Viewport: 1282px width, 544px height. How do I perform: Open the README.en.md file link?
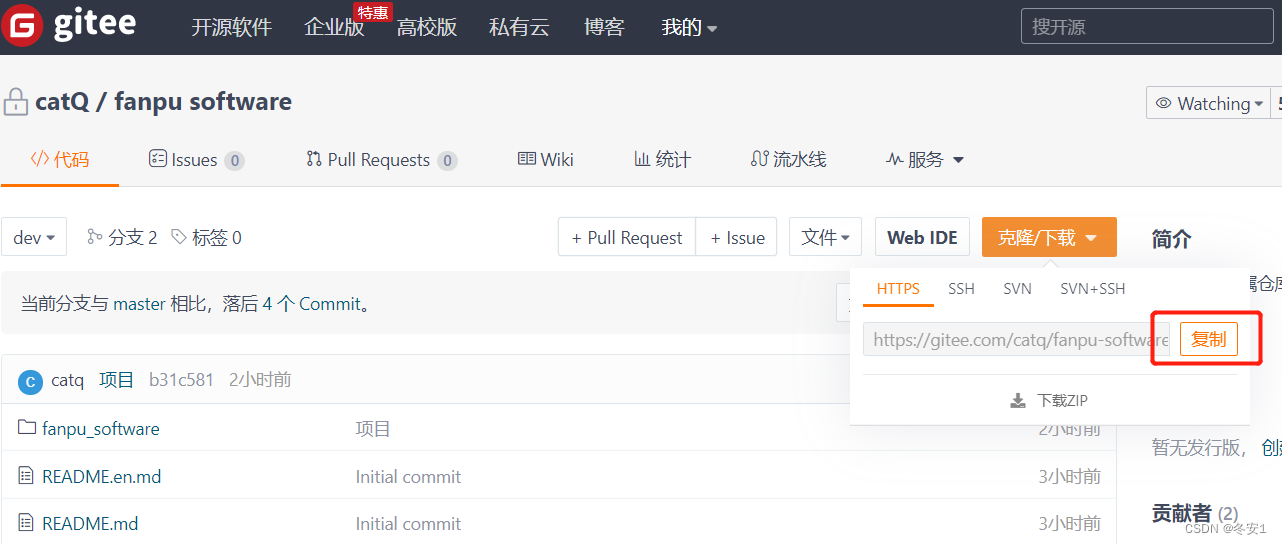click(x=102, y=477)
